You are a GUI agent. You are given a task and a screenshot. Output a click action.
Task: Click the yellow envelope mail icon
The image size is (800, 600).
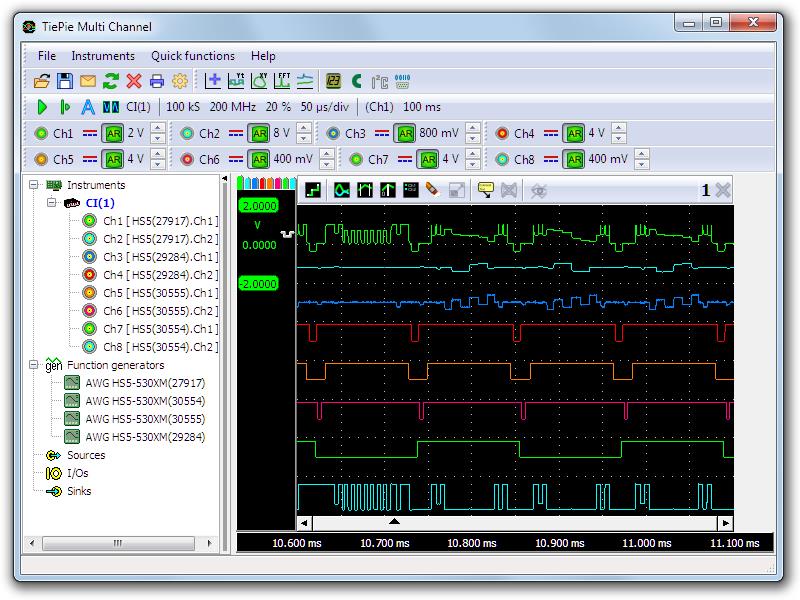[x=88, y=81]
